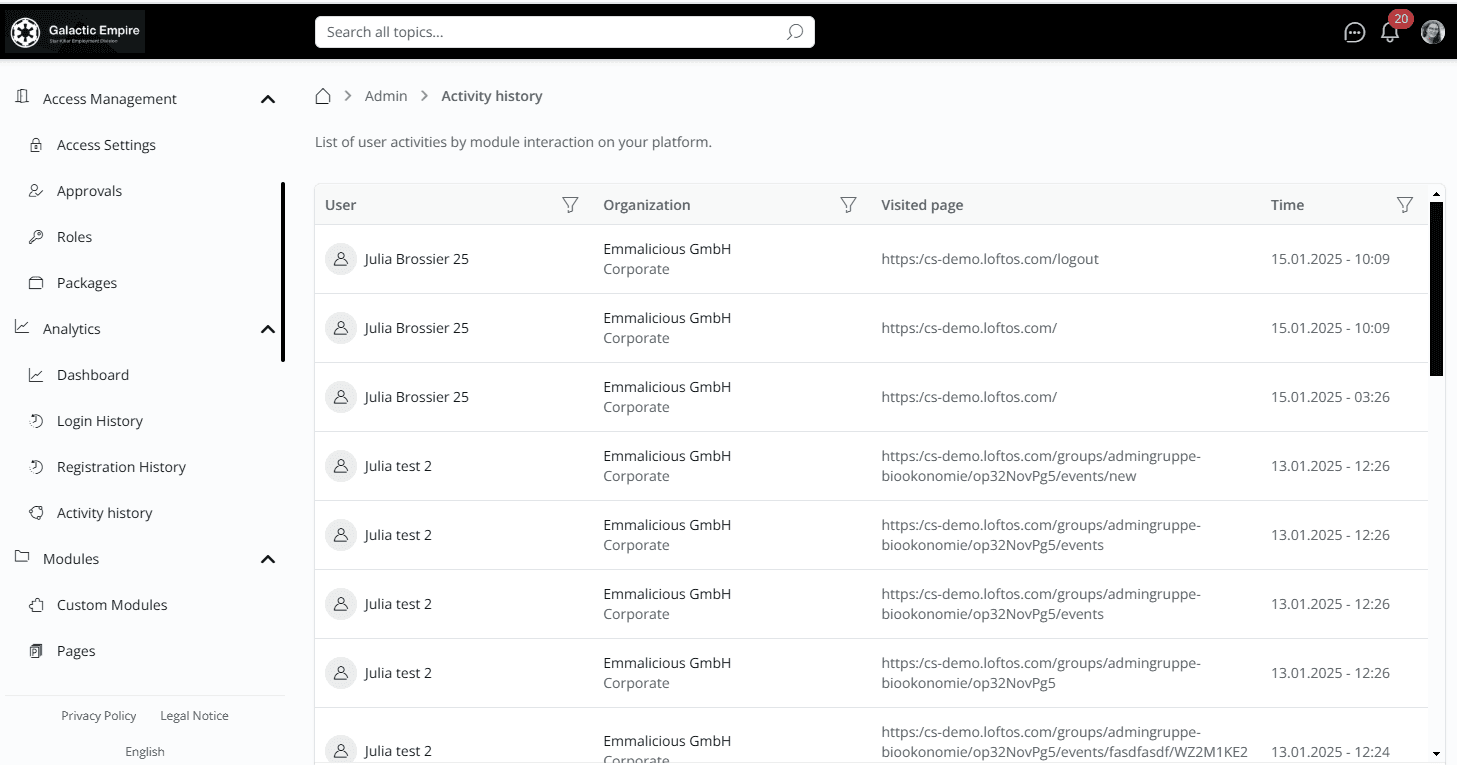The image size is (1457, 765).
Task: Collapse the Access Management section
Action: point(267,99)
